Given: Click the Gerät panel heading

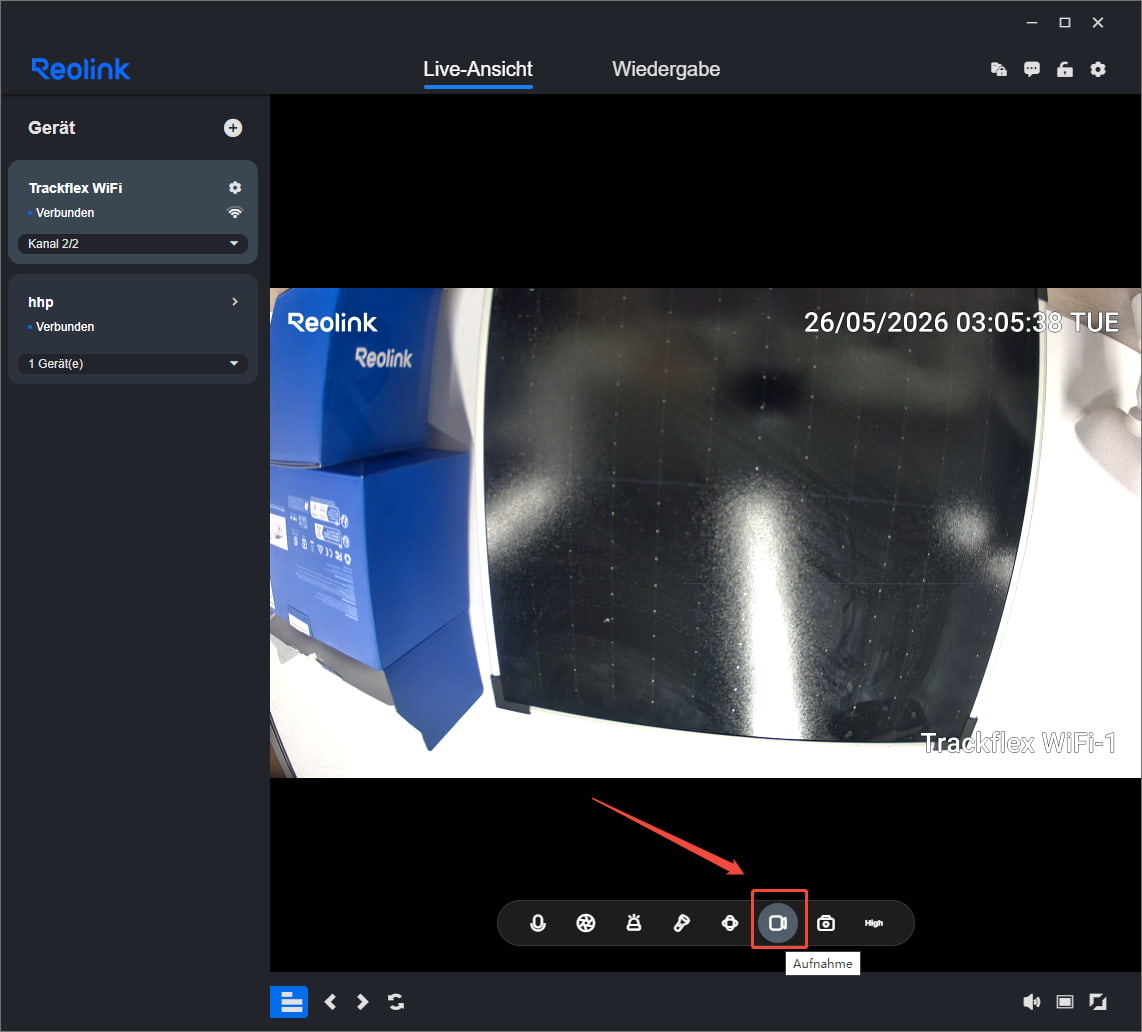Looking at the screenshot, I should [52, 128].
